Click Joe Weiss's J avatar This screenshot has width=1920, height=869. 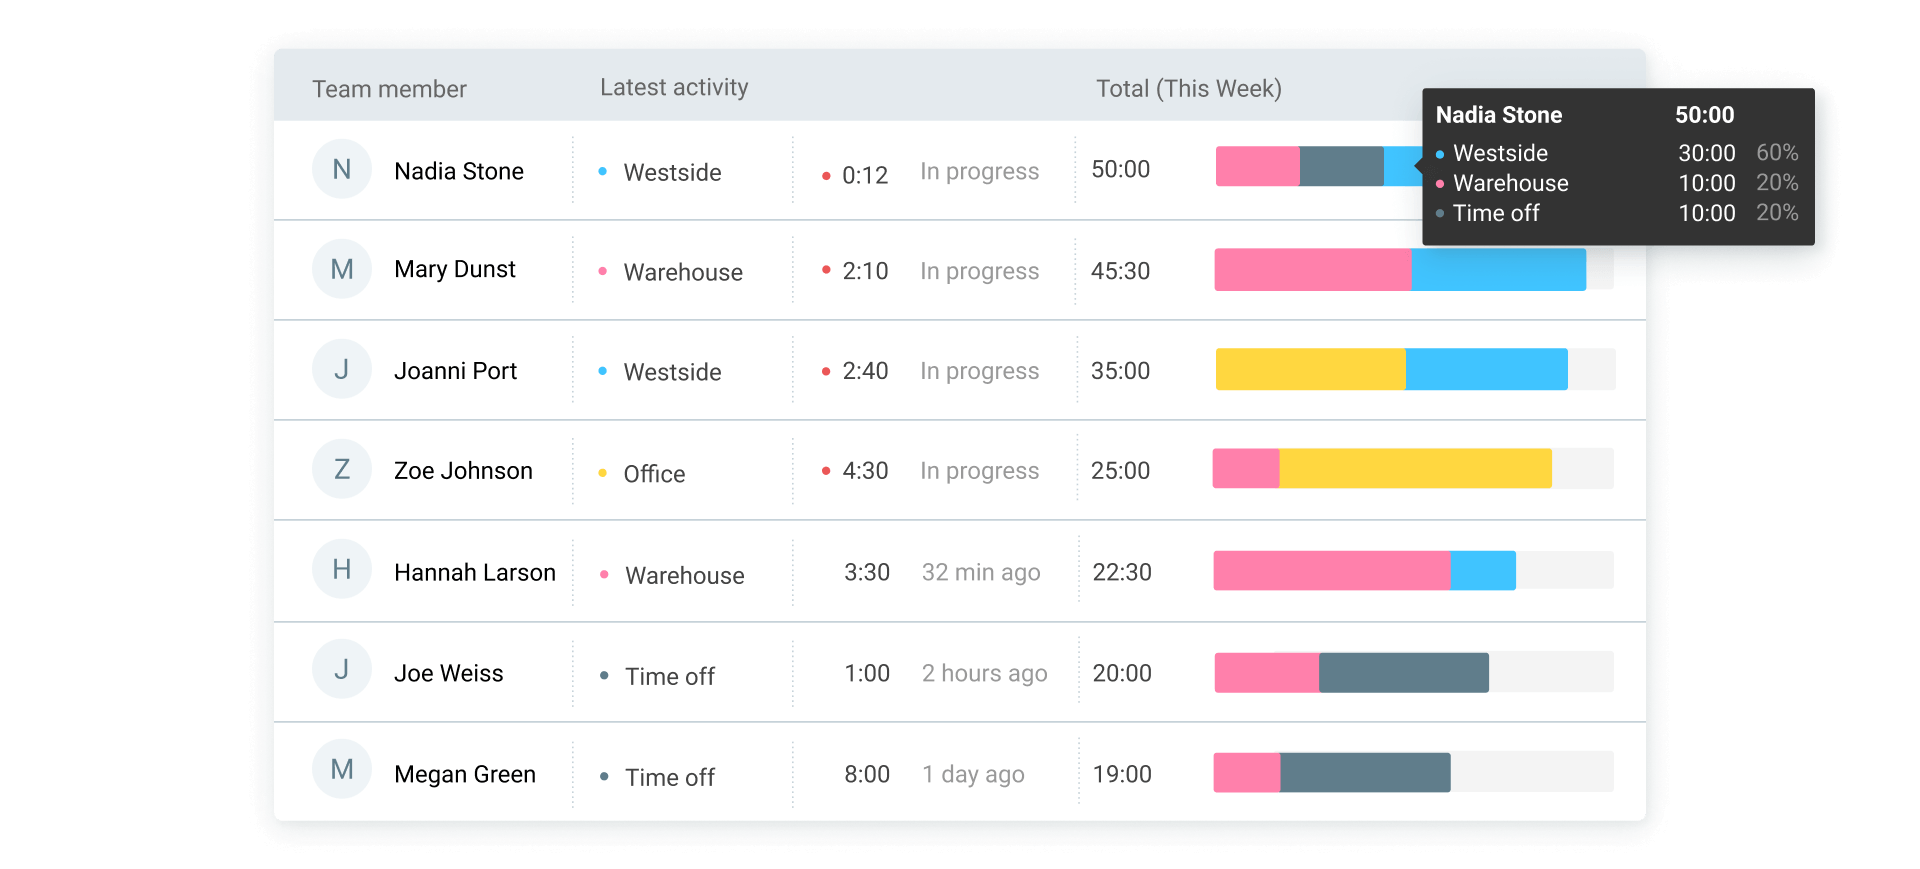click(x=342, y=669)
